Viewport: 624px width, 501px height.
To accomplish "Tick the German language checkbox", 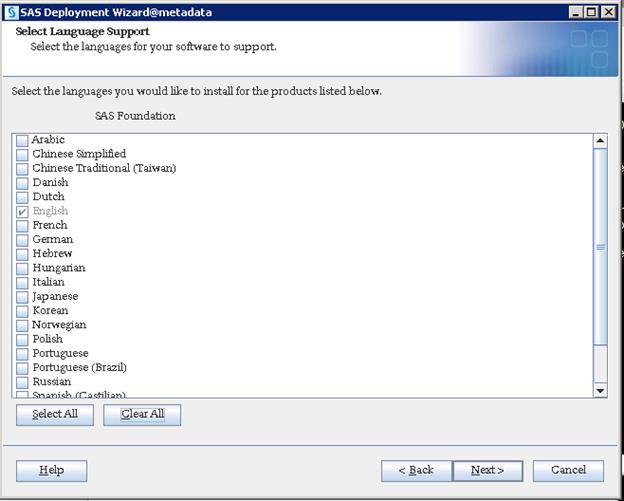I will 22,240.
